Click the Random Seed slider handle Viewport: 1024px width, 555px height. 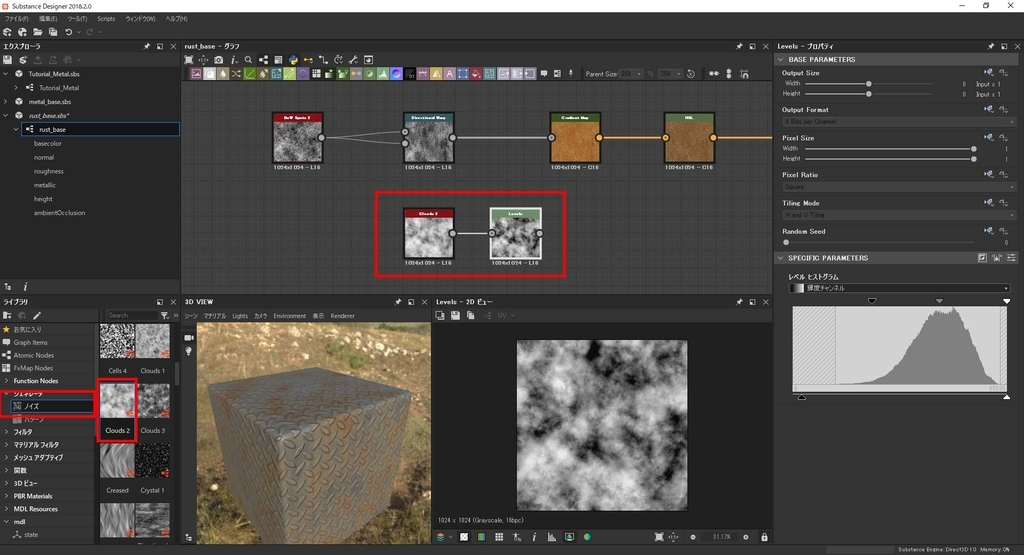tap(787, 242)
